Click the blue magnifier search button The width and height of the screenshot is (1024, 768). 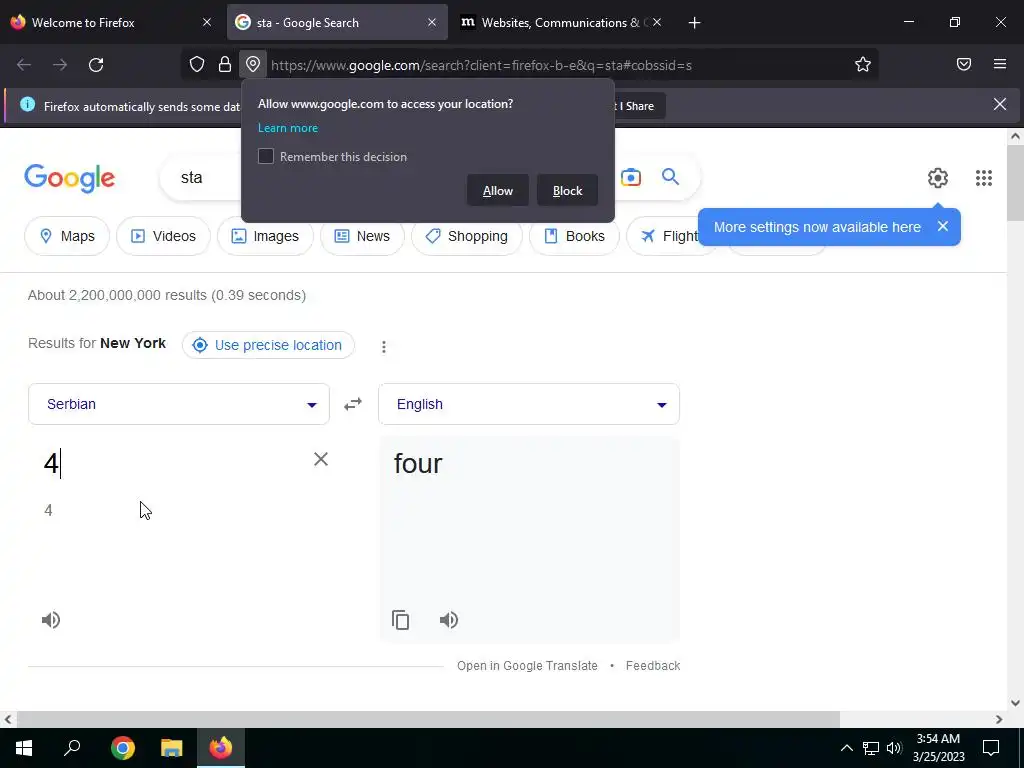(x=670, y=176)
